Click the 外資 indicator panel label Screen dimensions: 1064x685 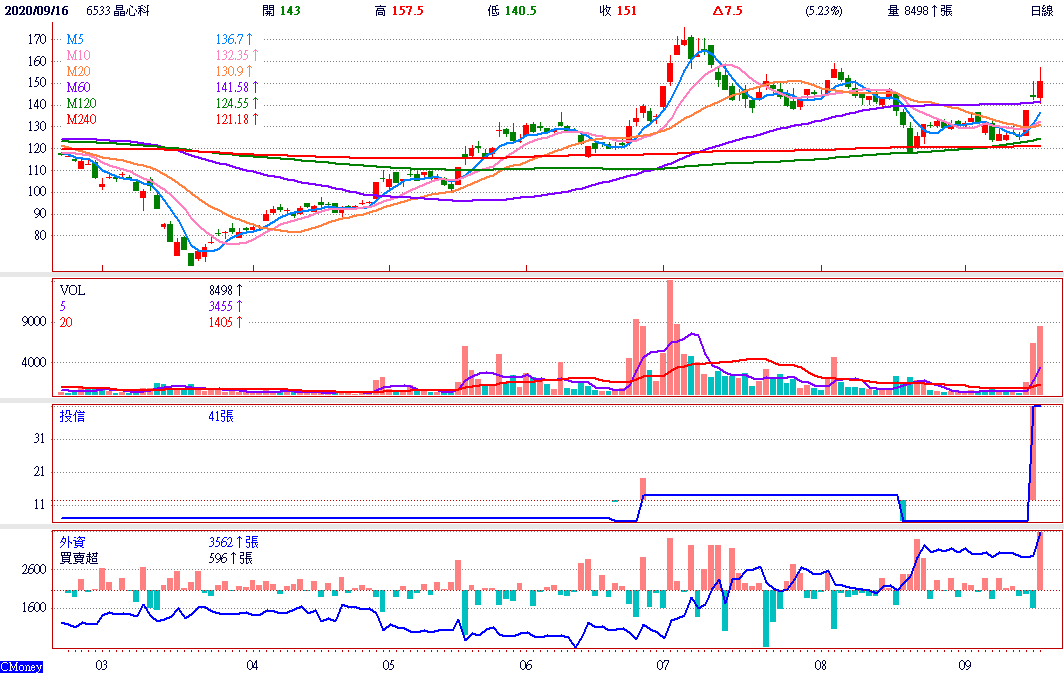[72, 542]
